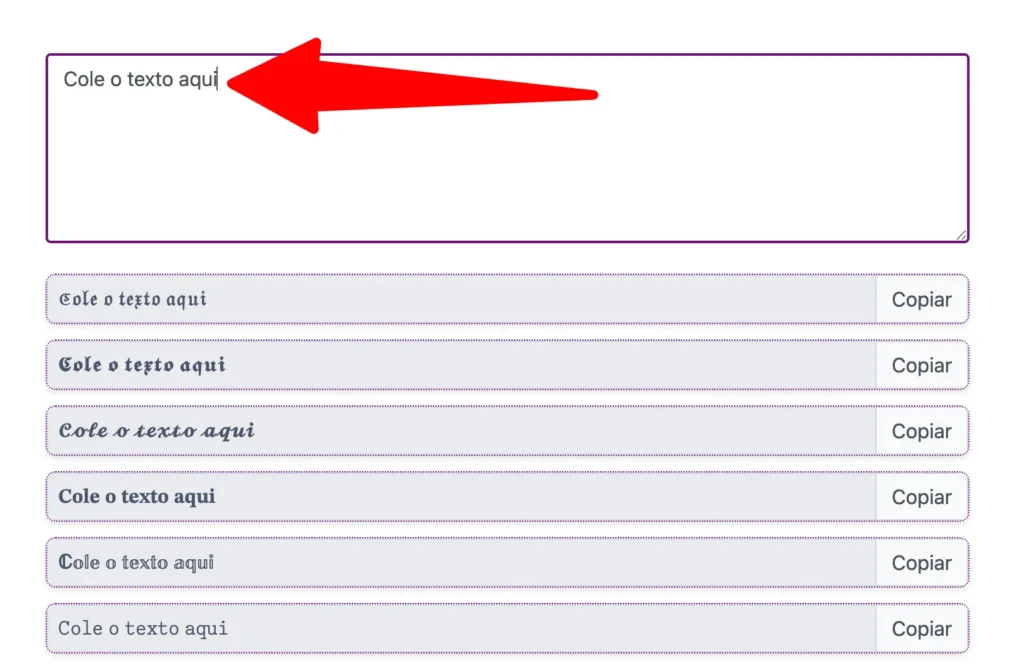Click the word "texto" in the top textarea
Viewport: 1024px width, 665px height.
[x=150, y=80]
